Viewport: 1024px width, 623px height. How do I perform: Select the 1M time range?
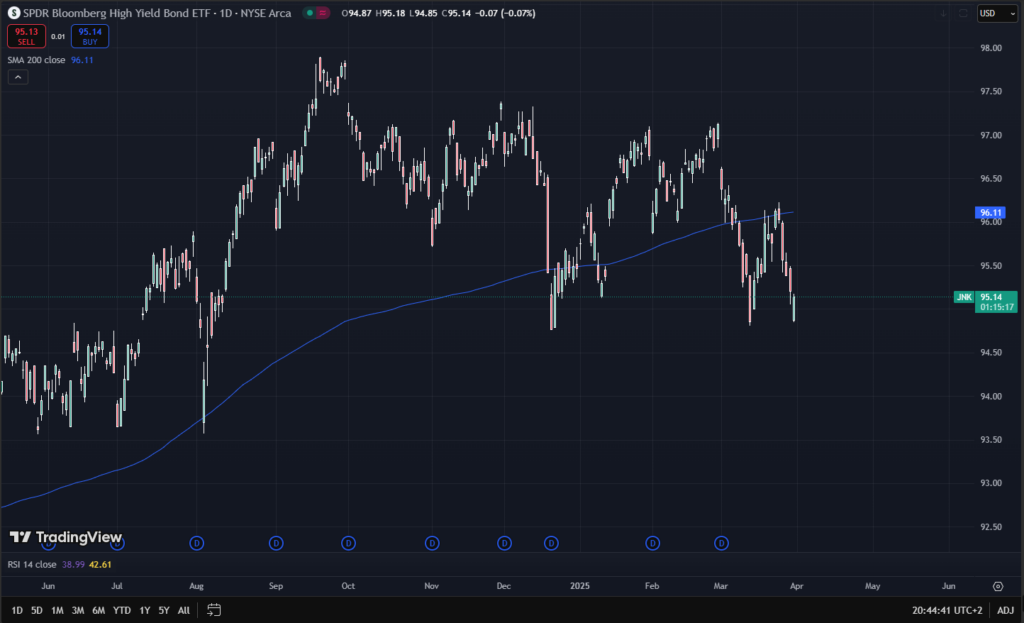point(57,610)
